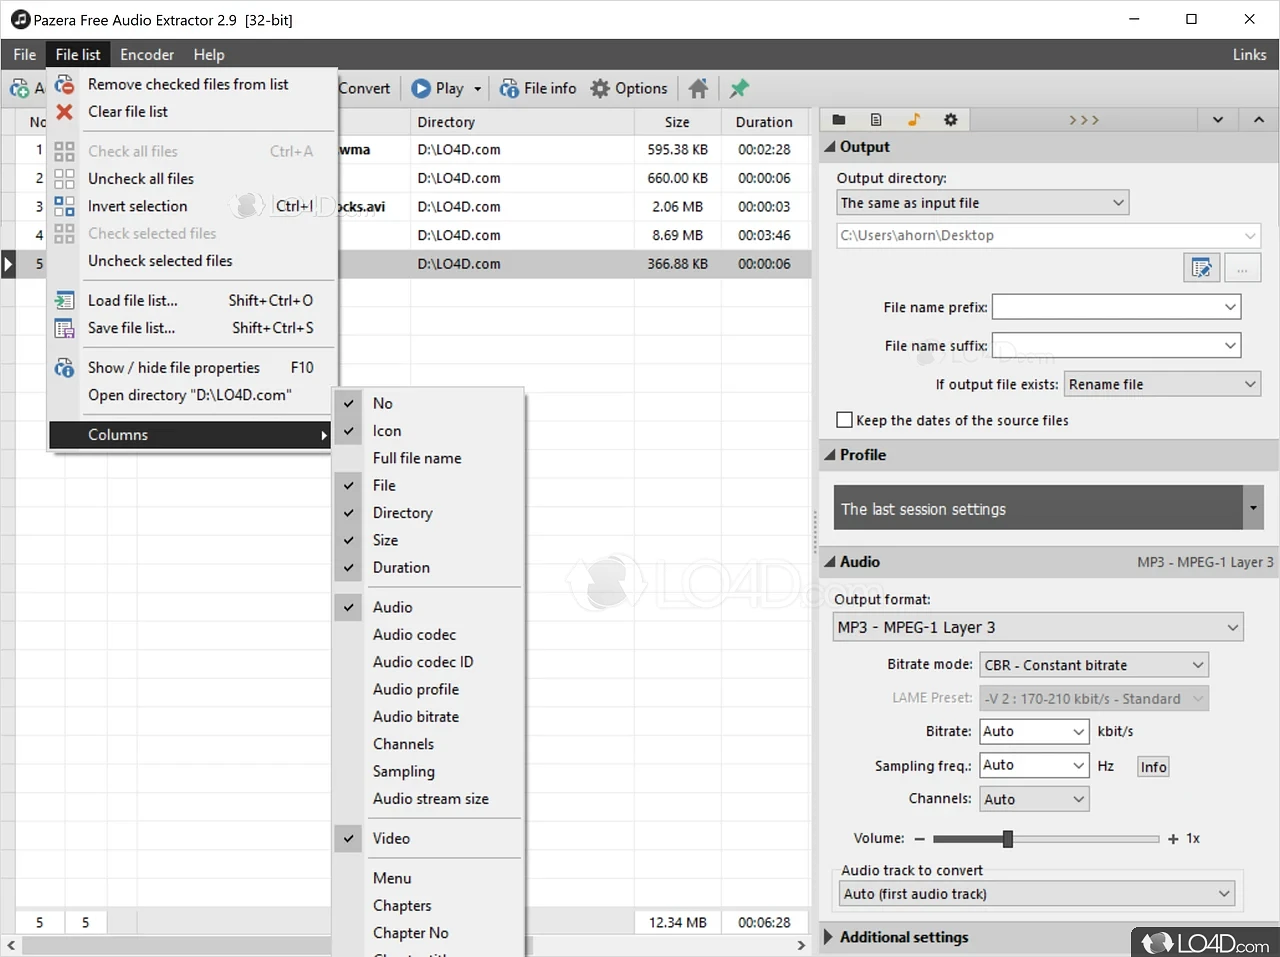This screenshot has height=957, width=1280.
Task: Enable Keep the dates of source files
Action: pyautogui.click(x=845, y=420)
